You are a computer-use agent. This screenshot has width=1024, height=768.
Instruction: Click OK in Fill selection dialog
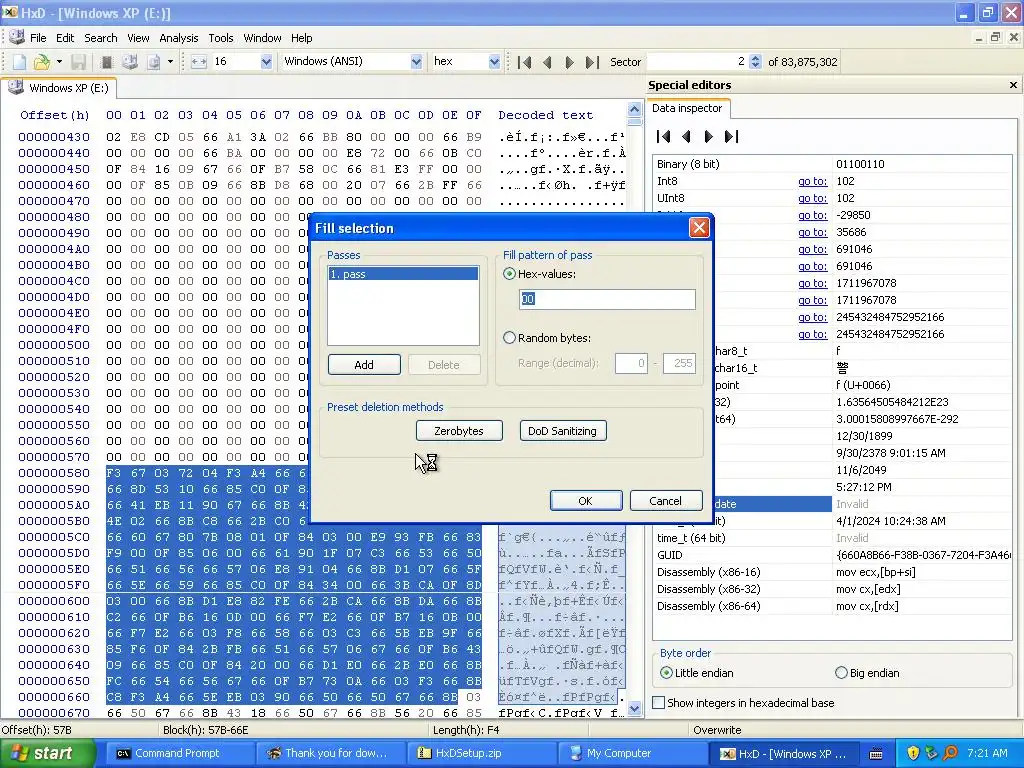[x=586, y=501]
